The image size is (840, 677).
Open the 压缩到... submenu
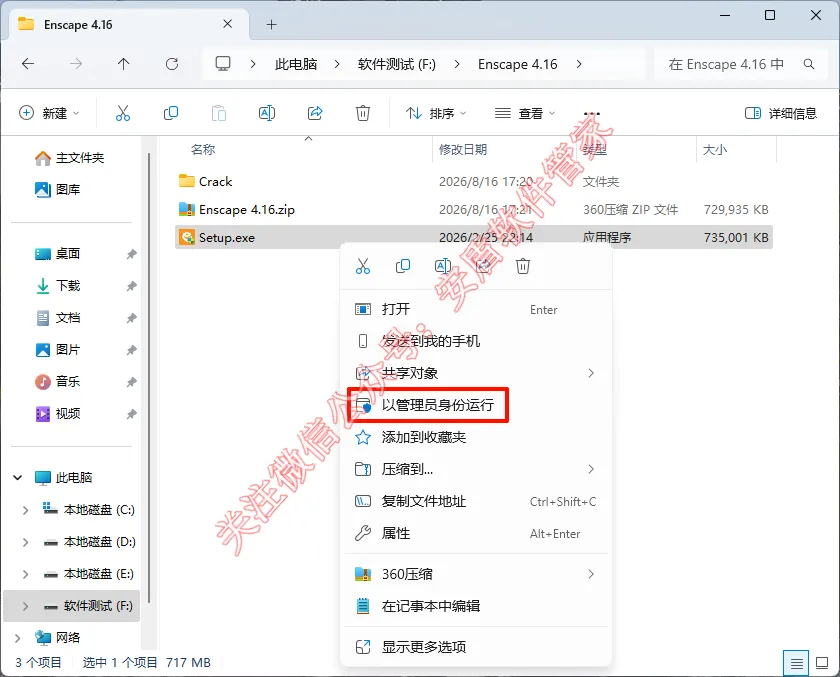coord(476,469)
